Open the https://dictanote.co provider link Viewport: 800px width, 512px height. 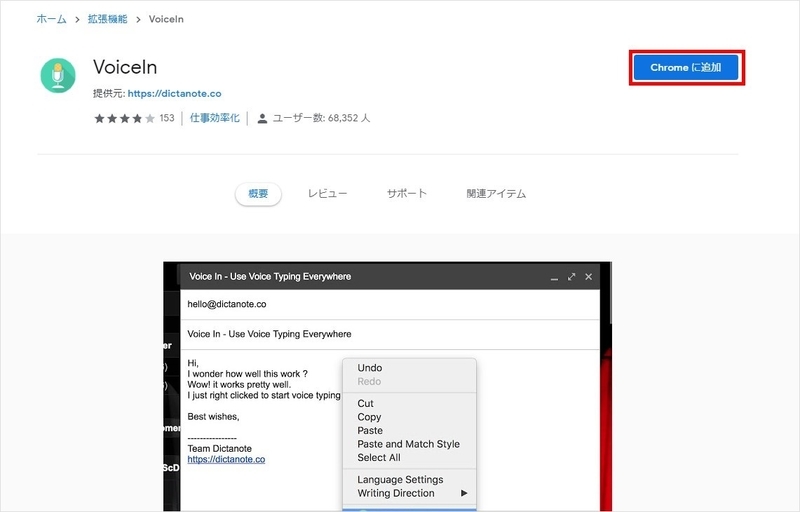pos(174,93)
